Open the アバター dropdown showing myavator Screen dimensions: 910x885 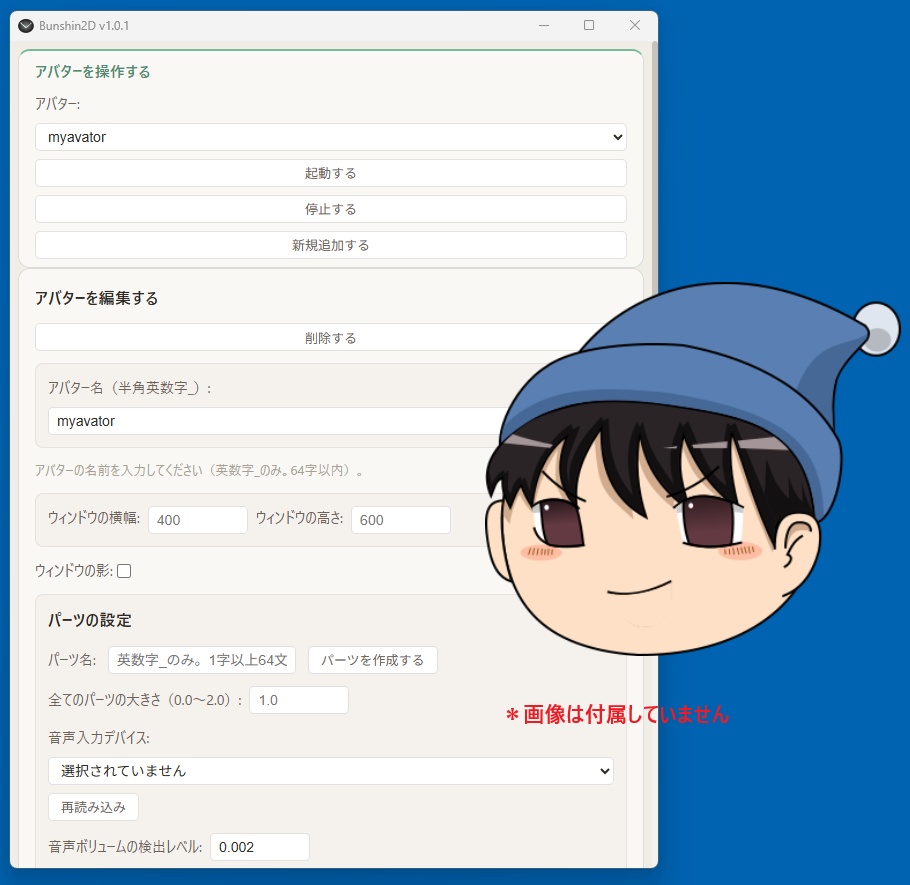[x=331, y=137]
